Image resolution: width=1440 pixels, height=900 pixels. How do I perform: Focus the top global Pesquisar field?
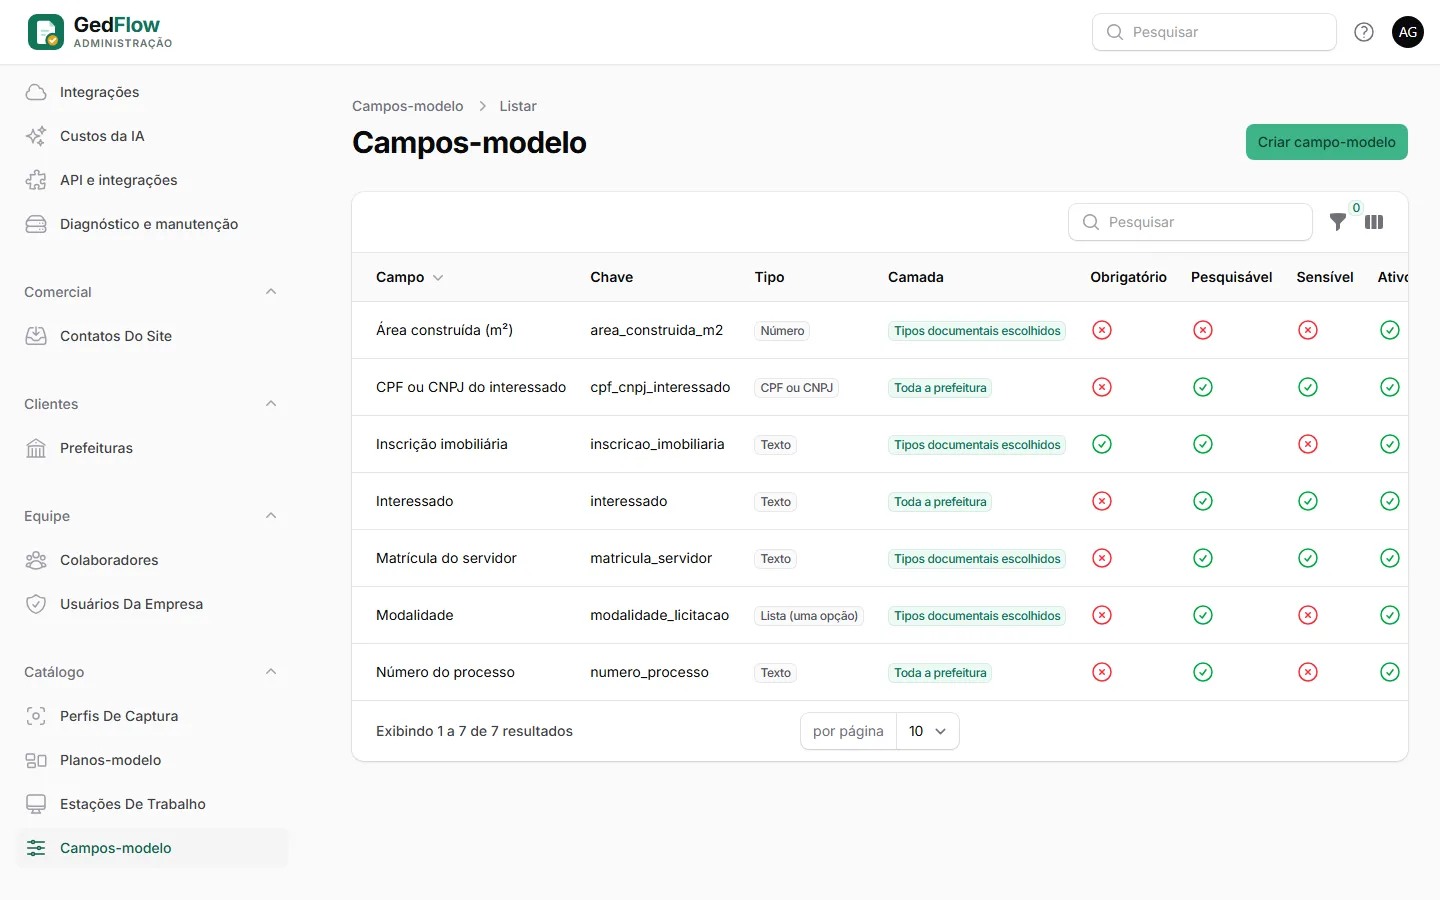click(1214, 32)
